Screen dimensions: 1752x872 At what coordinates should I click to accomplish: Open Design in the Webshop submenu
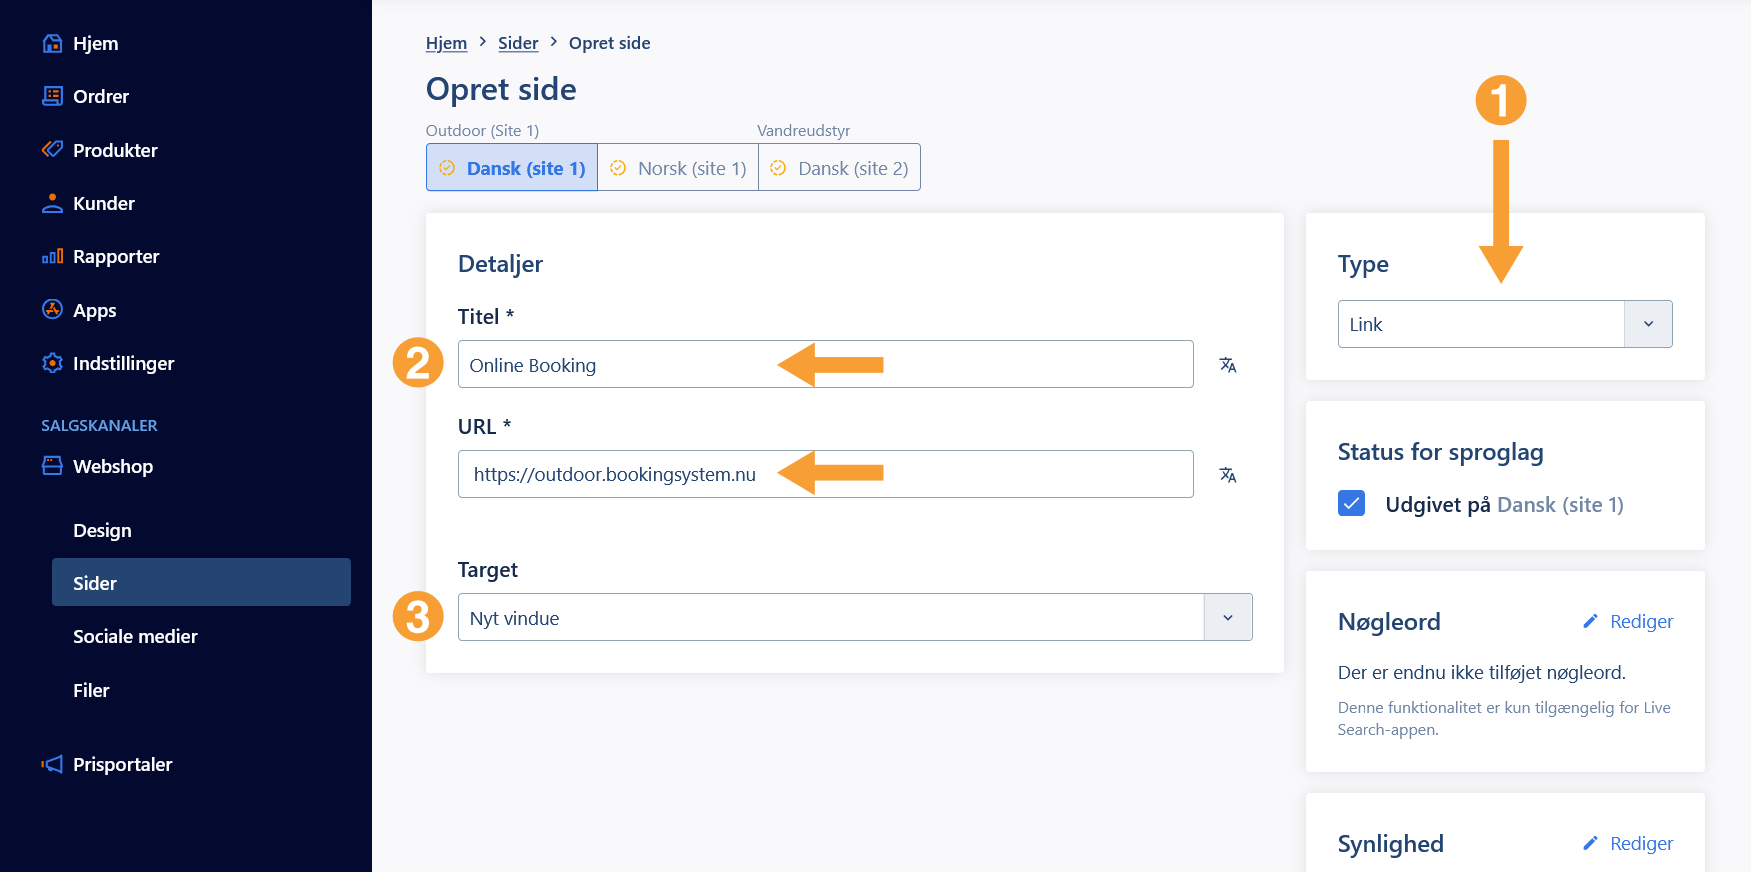[x=102, y=531]
